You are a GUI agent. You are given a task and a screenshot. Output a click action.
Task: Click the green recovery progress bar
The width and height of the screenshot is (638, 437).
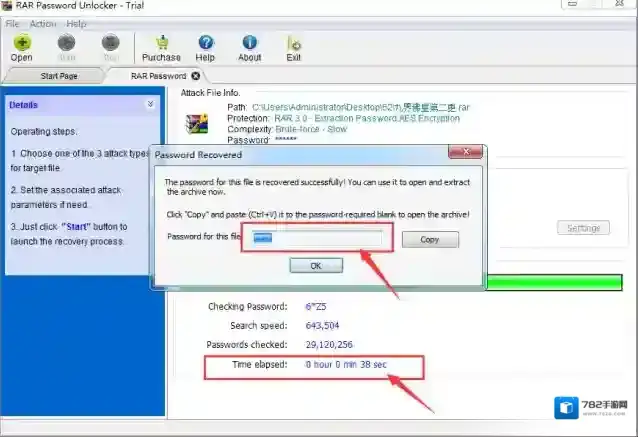click(x=554, y=282)
